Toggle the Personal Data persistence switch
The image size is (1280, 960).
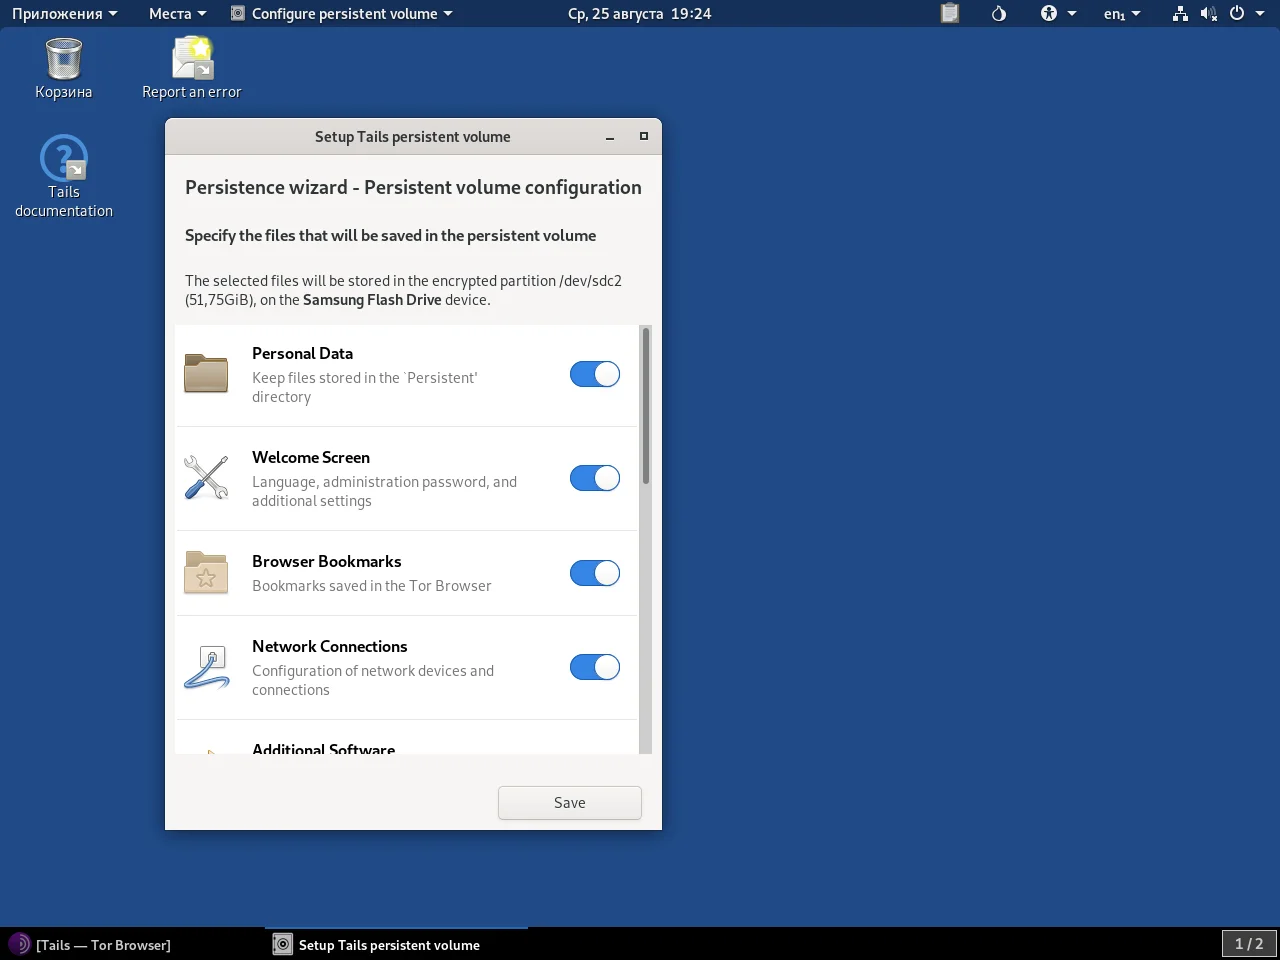[x=595, y=374]
